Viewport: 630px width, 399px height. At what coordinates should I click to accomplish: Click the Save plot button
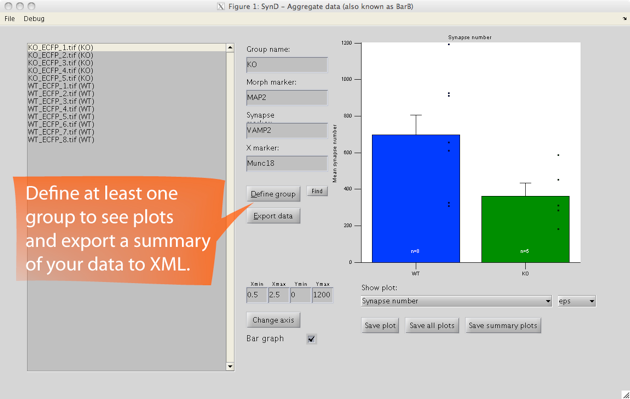380,325
